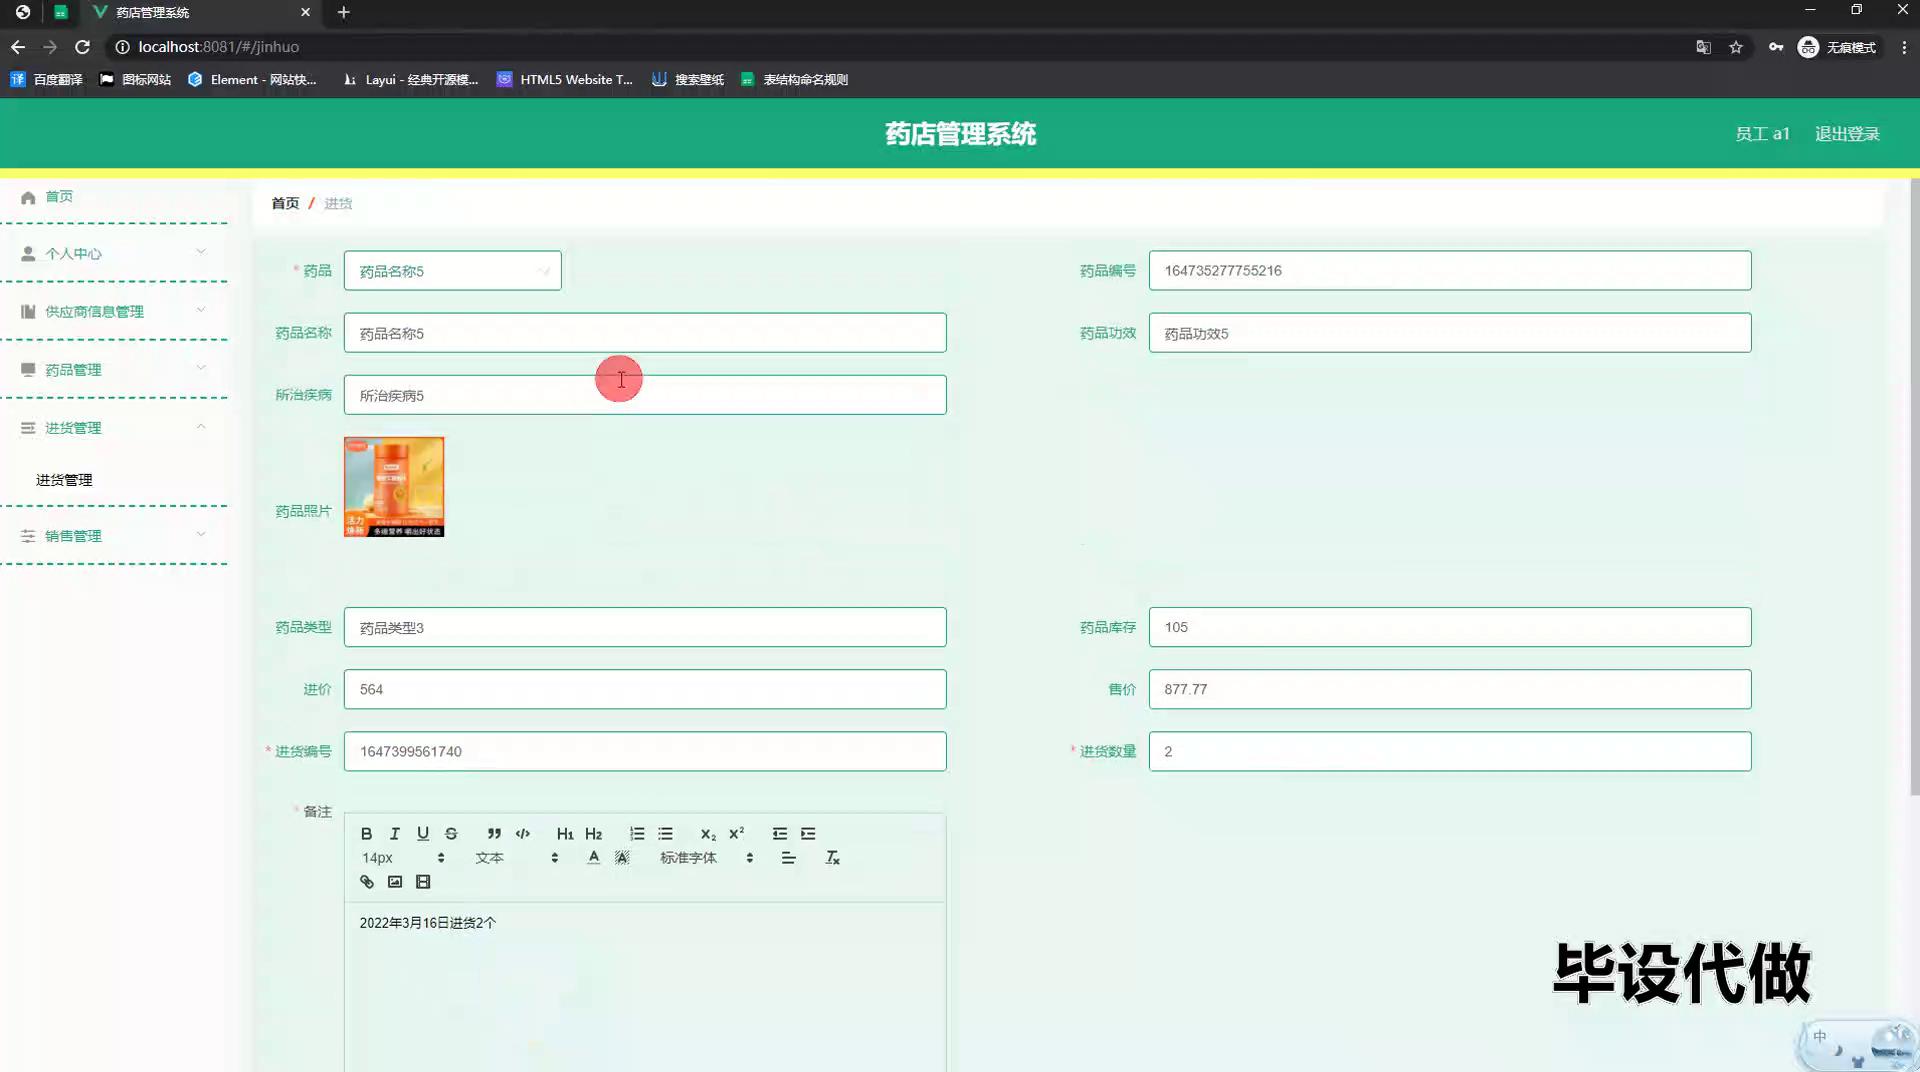Open the saved passwords key icon
Screen dimensions: 1920x1072
[1775, 47]
